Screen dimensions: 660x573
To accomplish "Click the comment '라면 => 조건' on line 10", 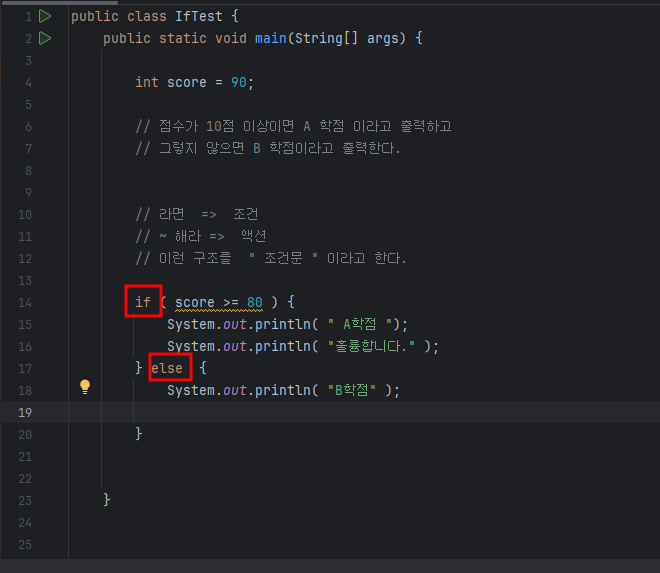I will pyautogui.click(x=197, y=214).
